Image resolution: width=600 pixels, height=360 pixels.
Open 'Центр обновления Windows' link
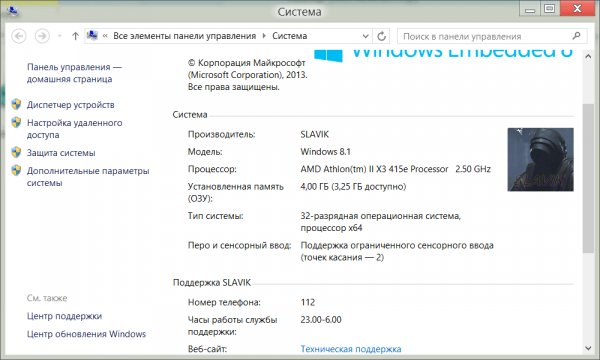click(86, 334)
